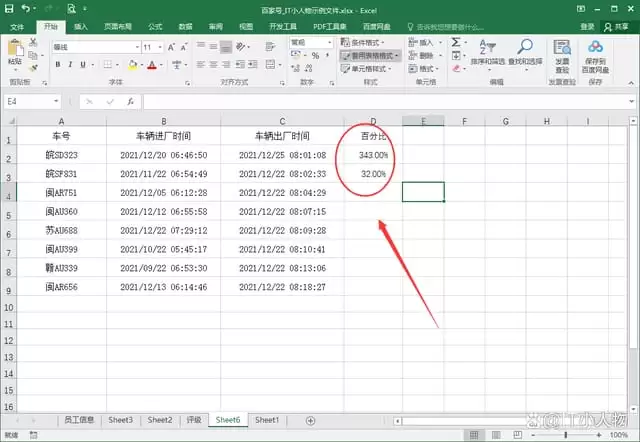This screenshot has height=442, width=640.
Task: Click the cell Borders icon
Action: [x=108, y=64]
